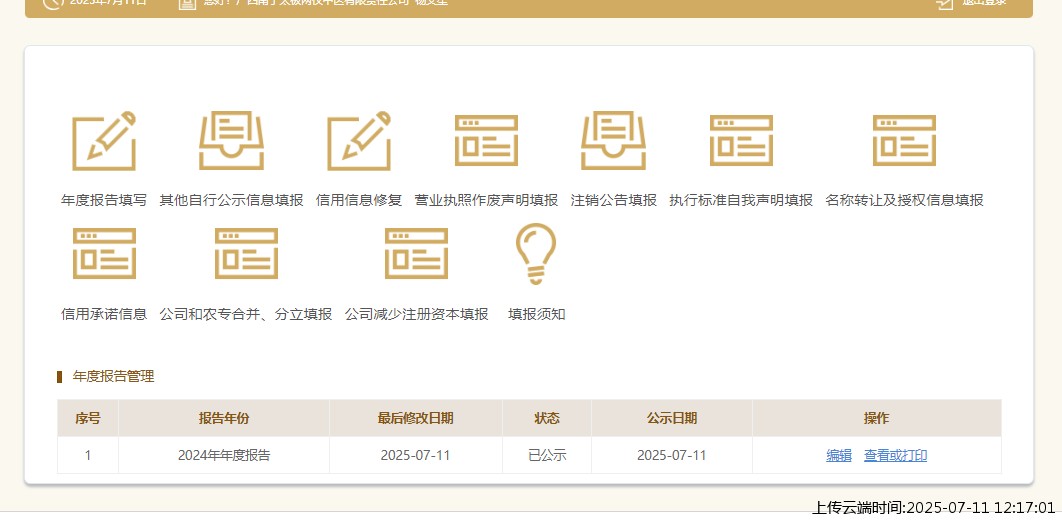Click the 最后修改日期 column header

click(415, 419)
